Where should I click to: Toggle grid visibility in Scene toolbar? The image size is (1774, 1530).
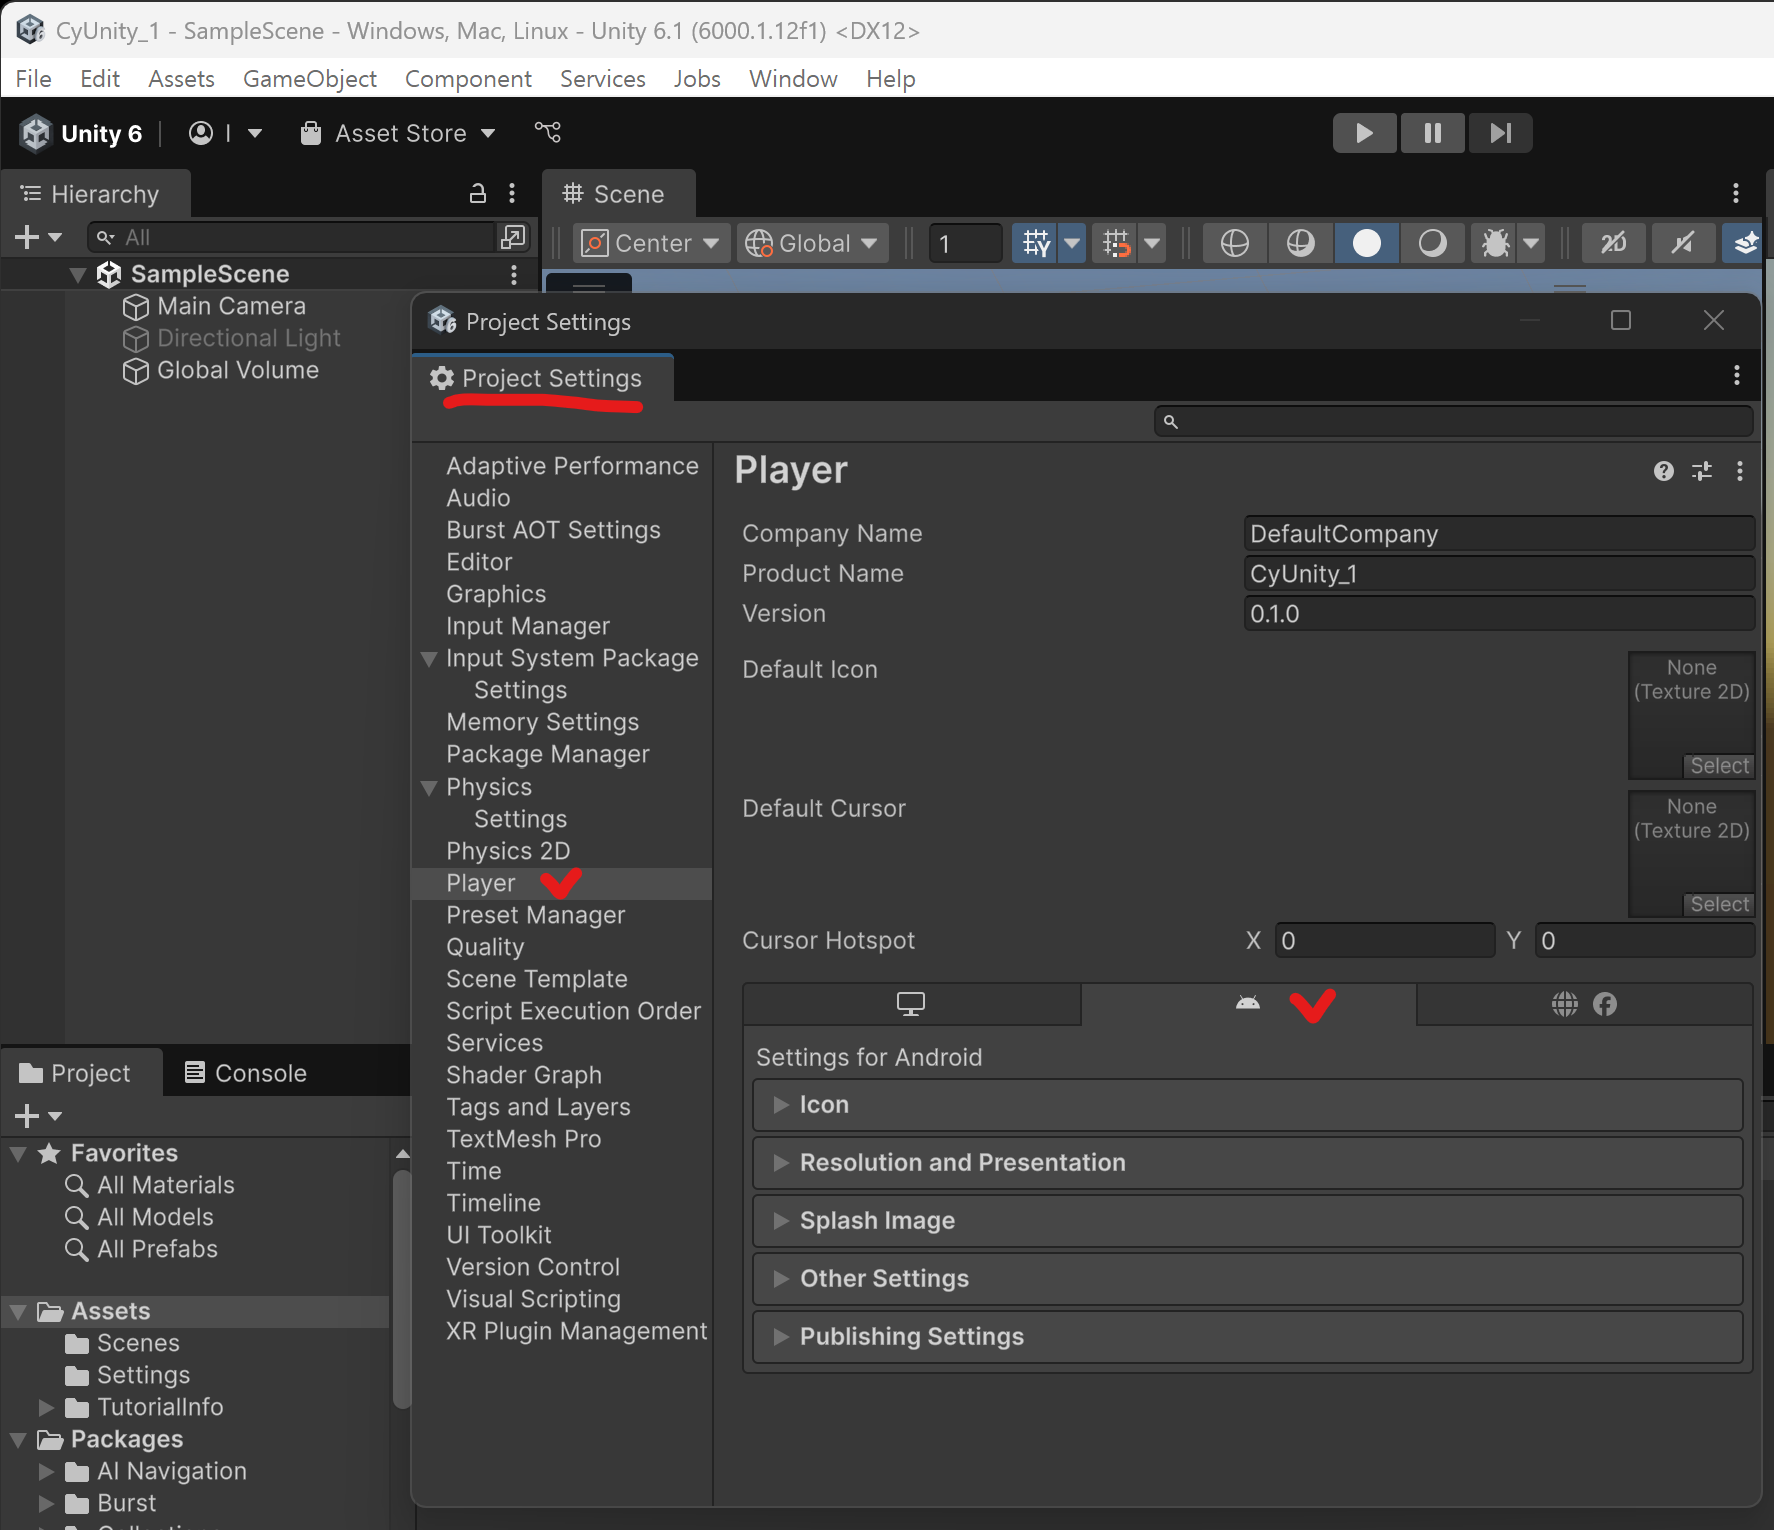1036,243
